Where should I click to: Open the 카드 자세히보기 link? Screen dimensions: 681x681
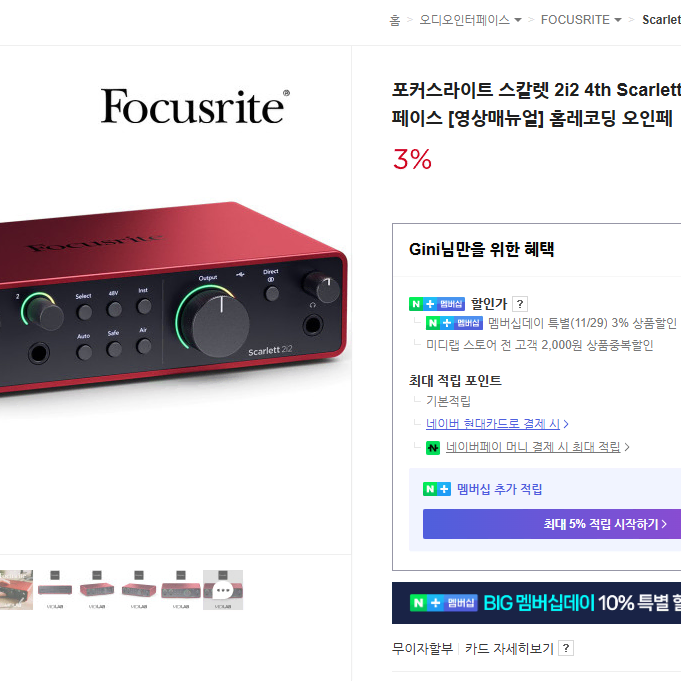point(509,648)
